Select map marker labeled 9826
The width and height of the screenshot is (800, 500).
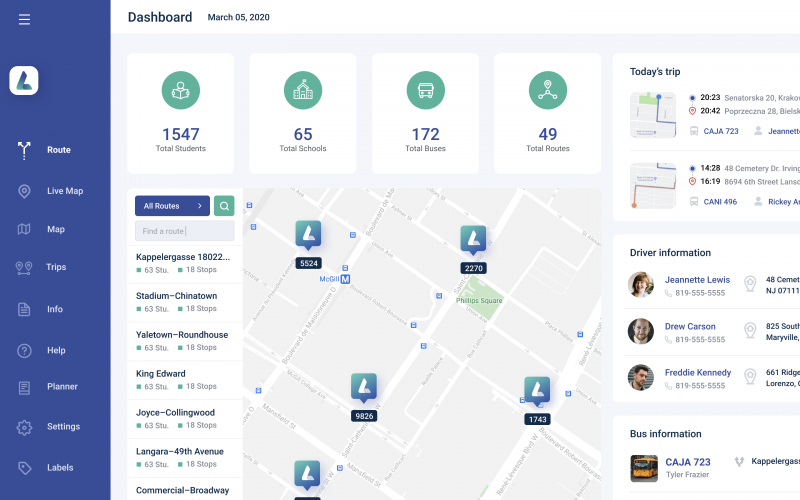tap(364, 397)
